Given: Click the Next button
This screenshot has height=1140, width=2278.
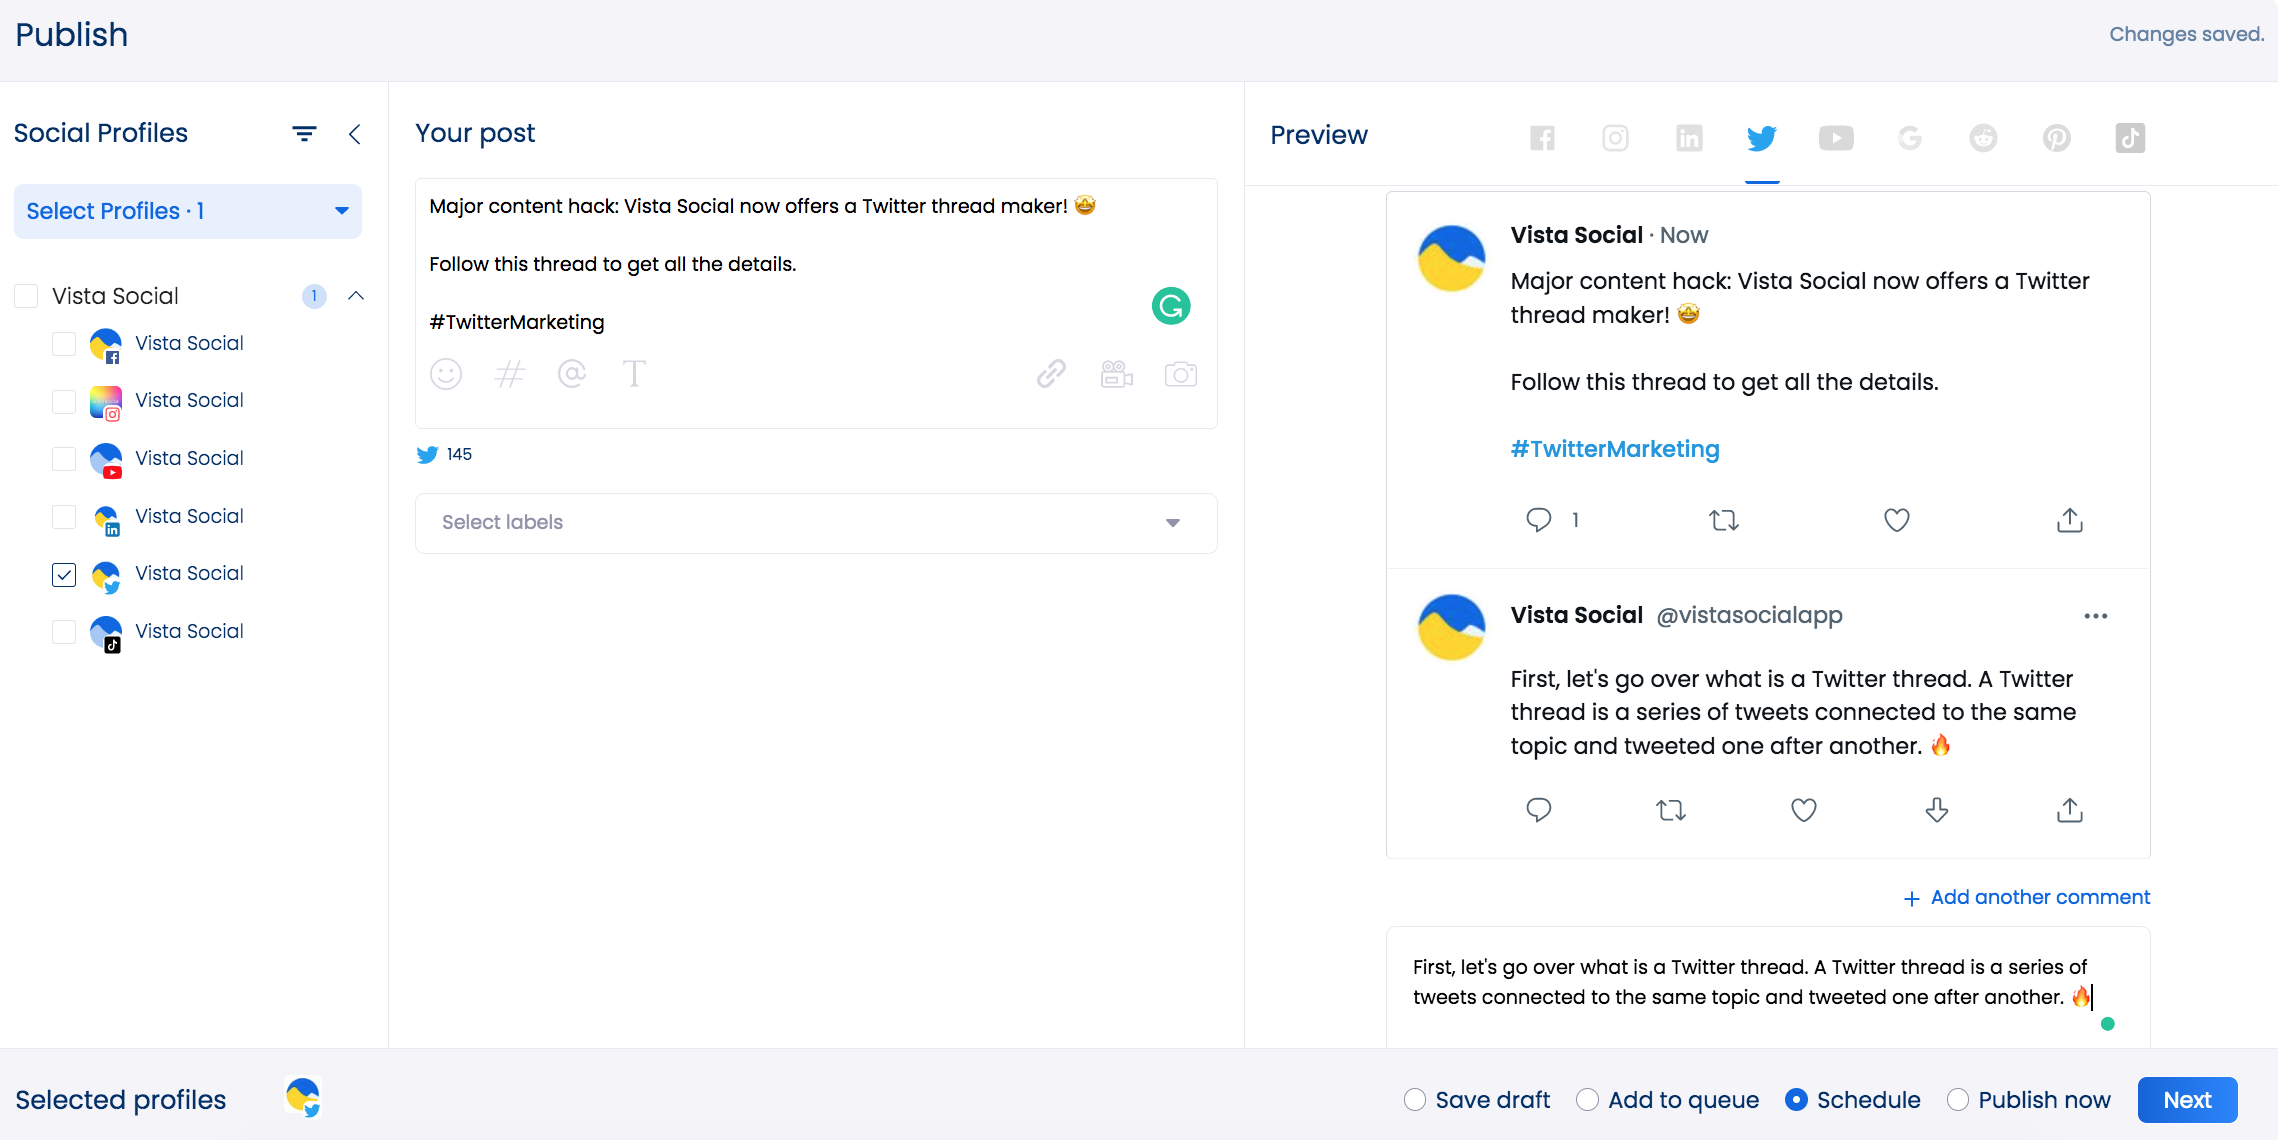Looking at the screenshot, I should (x=2187, y=1099).
